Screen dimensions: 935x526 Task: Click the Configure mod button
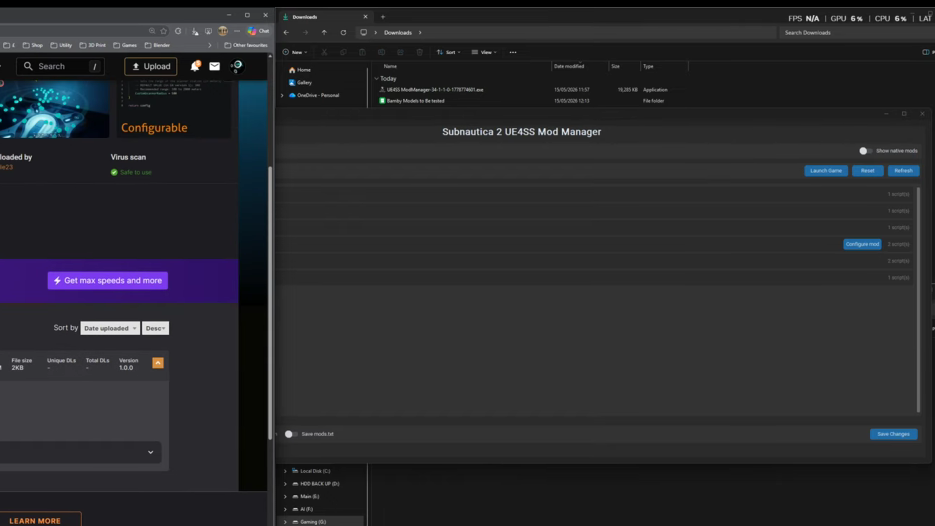click(x=862, y=244)
